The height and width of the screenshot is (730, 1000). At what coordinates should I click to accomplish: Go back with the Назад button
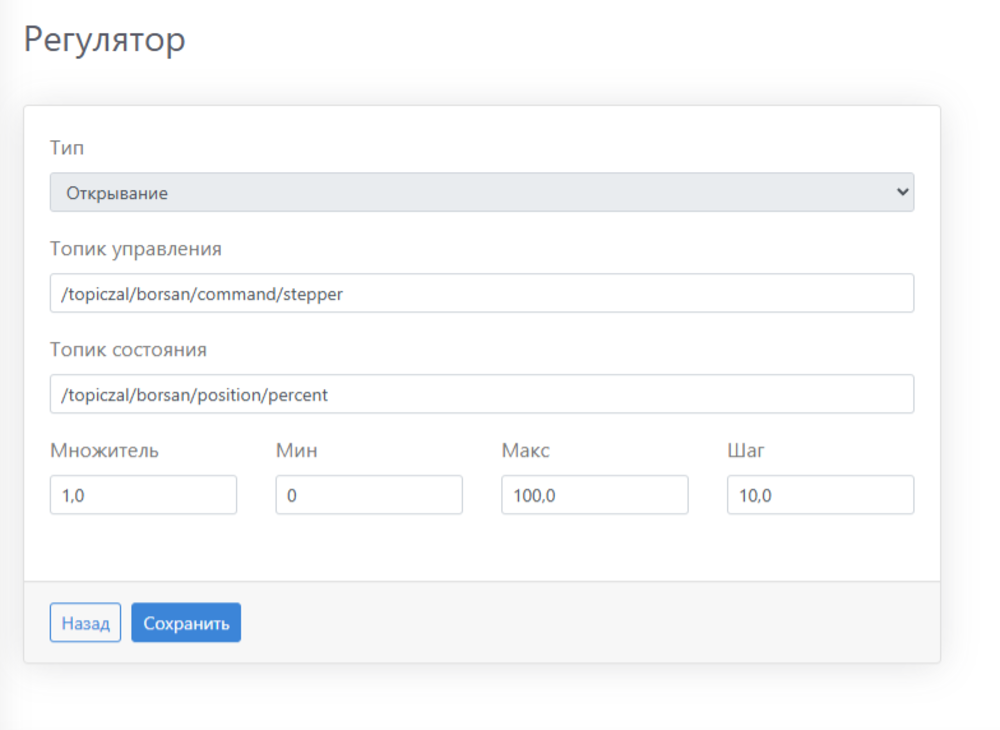coord(85,622)
